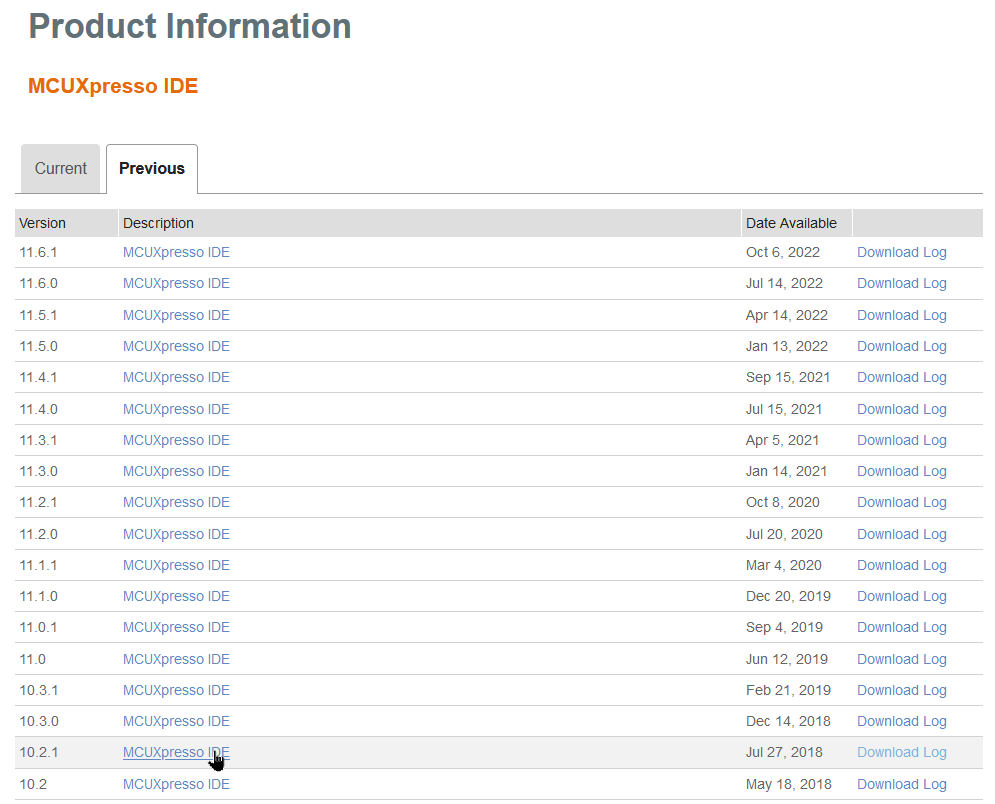The width and height of the screenshot is (995, 804).
Task: Open the MCUXpresso IDE description for 11.4.1
Action: point(176,377)
